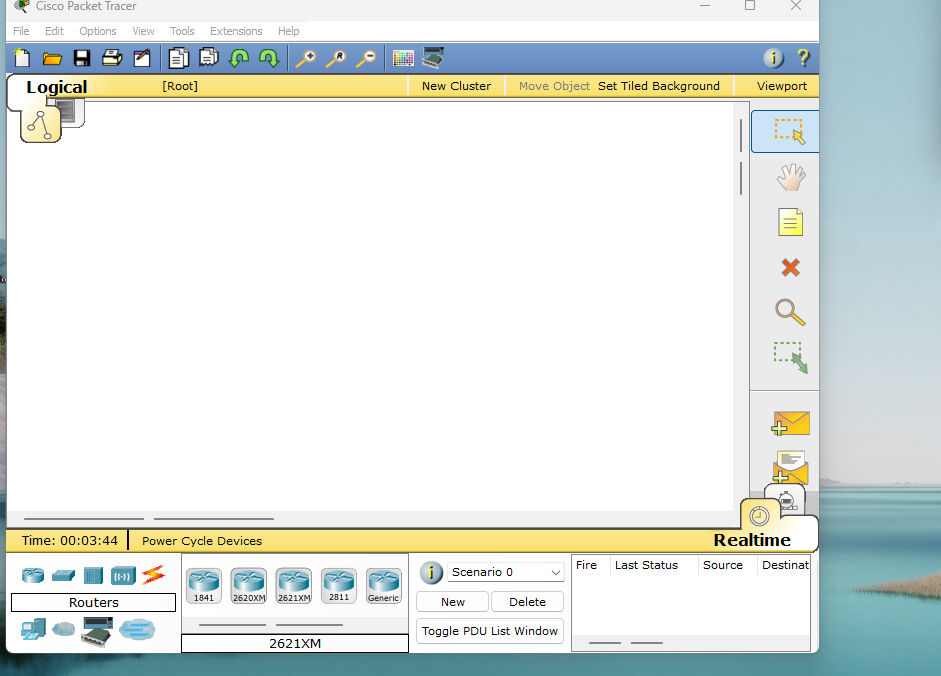Open the Custom Devices Dialog icon
The width and height of the screenshot is (941, 676).
pos(433,58)
